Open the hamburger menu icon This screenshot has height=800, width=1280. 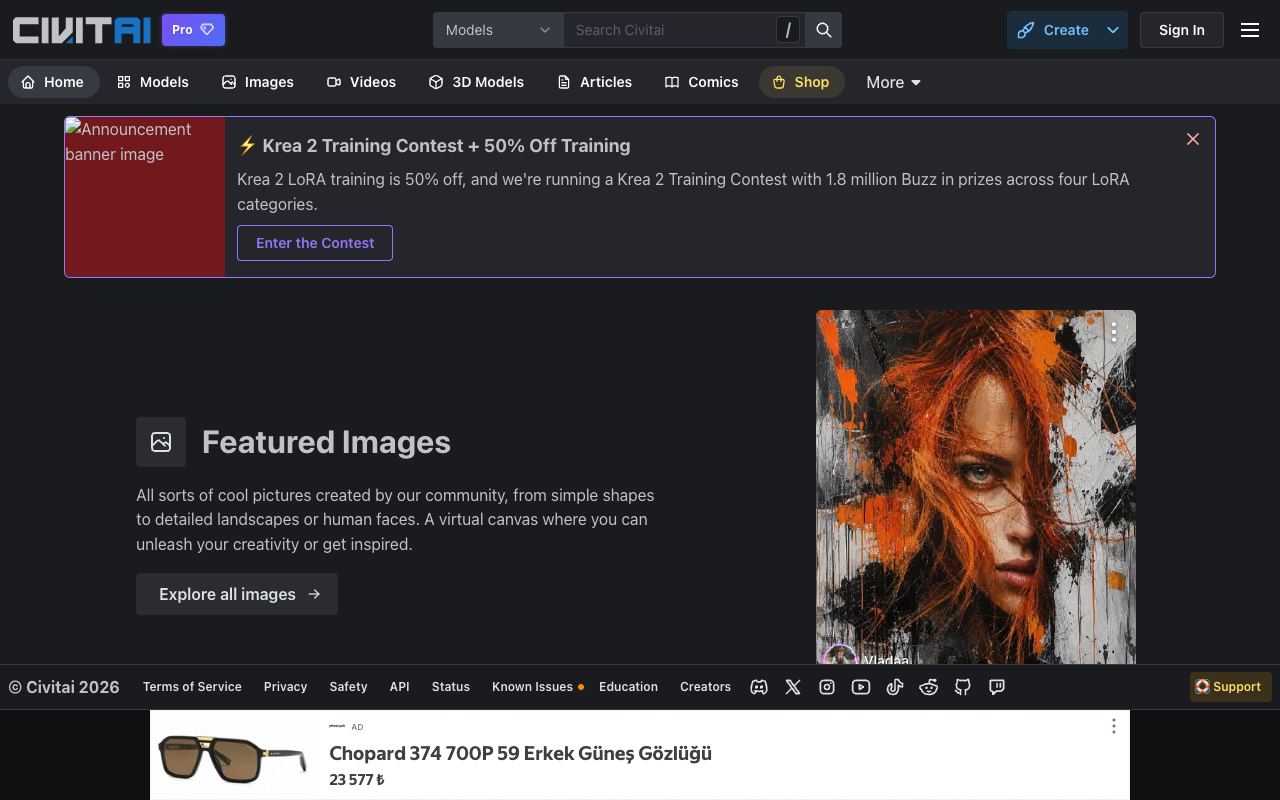tap(1250, 30)
